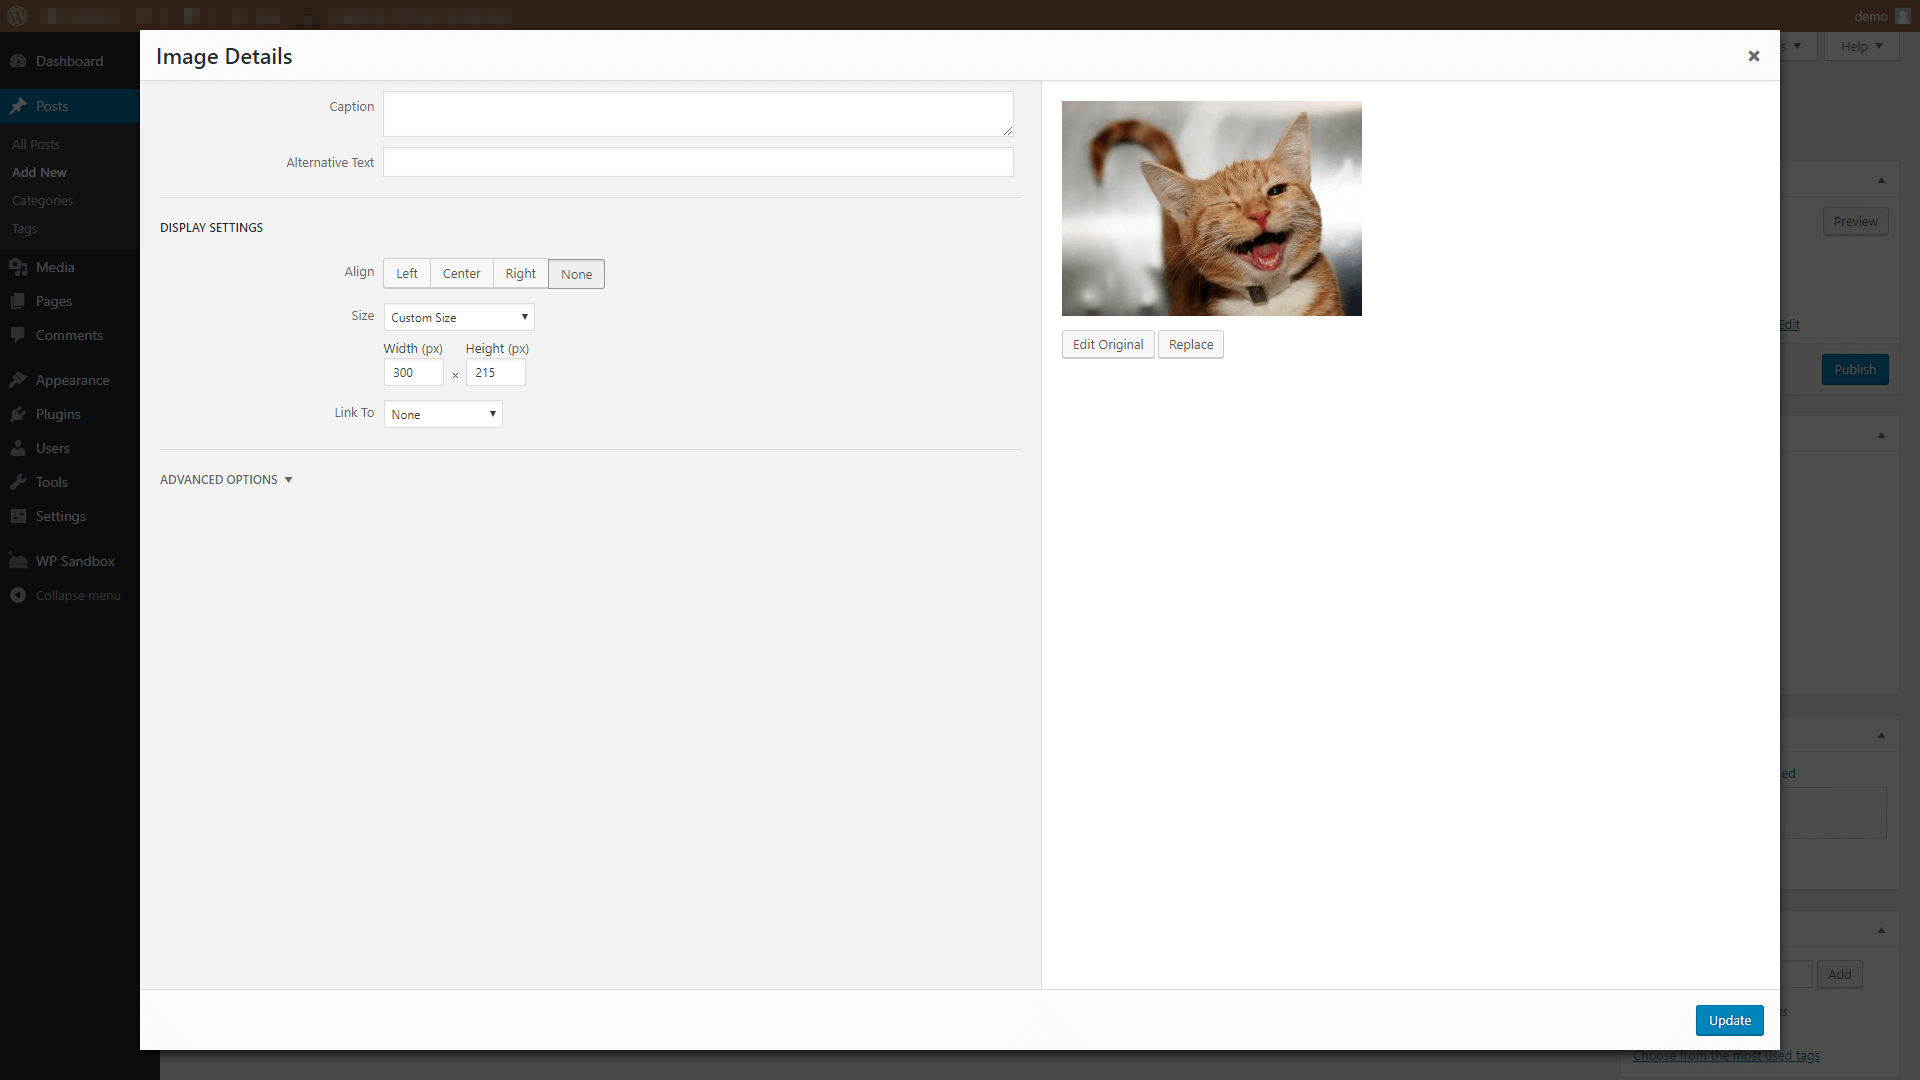Viewport: 1920px width, 1080px height.
Task: Select Right image alignment
Action: click(520, 273)
